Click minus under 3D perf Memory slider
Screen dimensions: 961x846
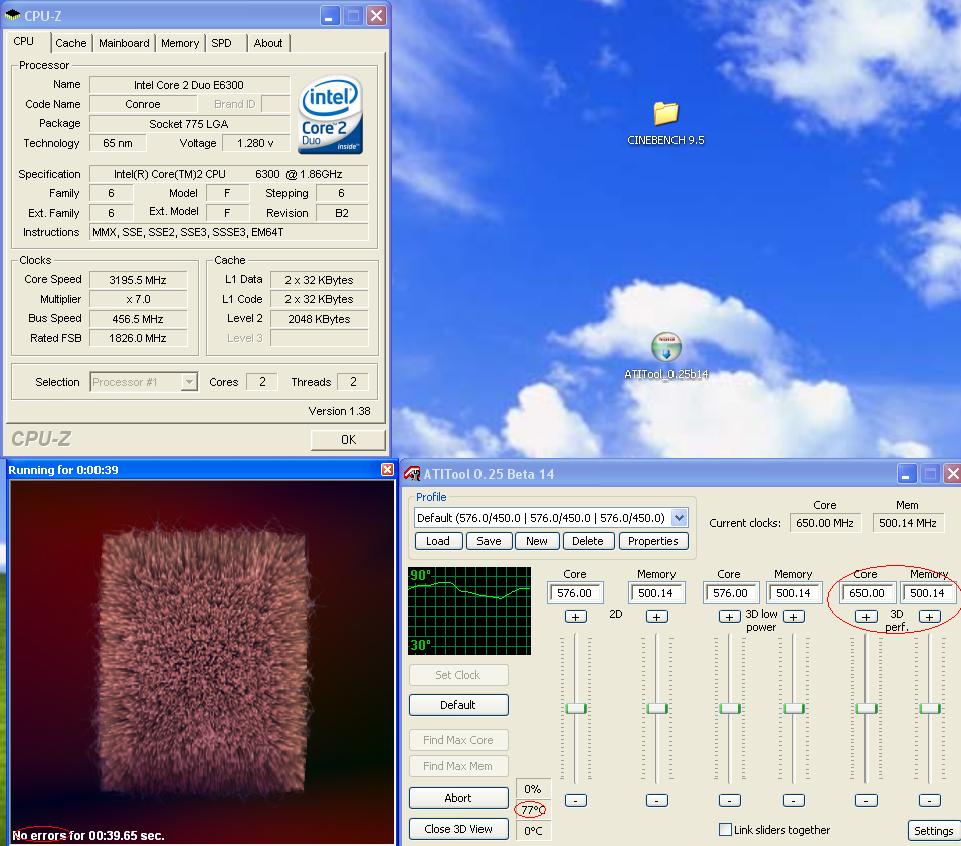point(930,801)
